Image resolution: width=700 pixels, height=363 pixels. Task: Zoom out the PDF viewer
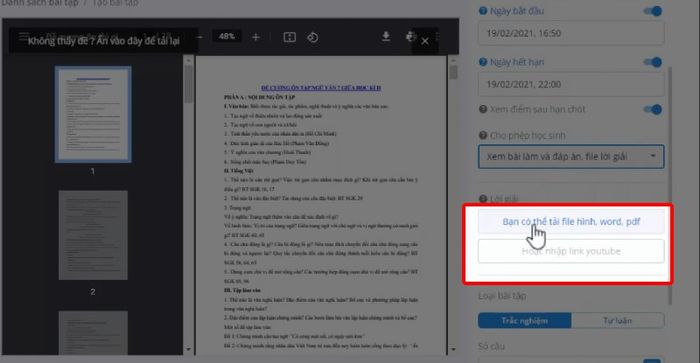tap(200, 37)
